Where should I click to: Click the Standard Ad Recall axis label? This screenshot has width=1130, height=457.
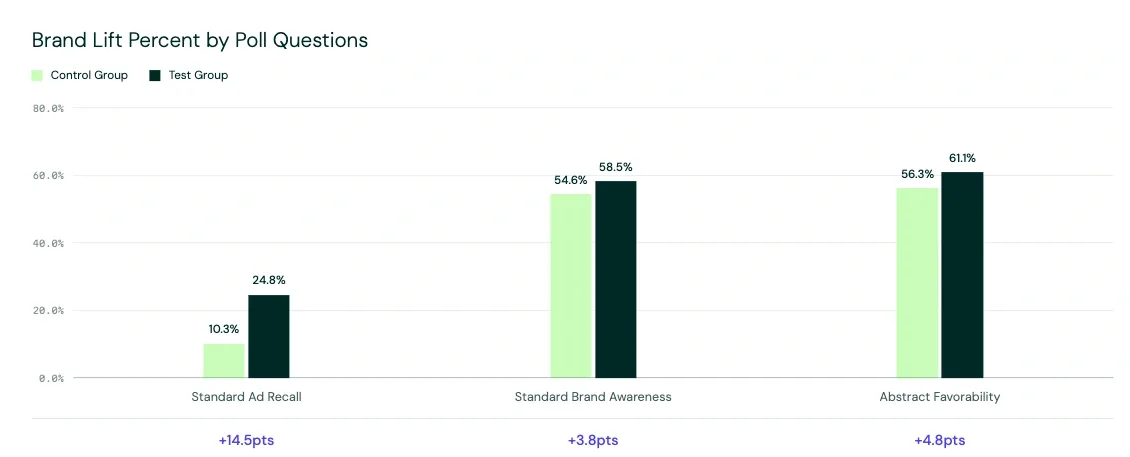[x=246, y=397]
